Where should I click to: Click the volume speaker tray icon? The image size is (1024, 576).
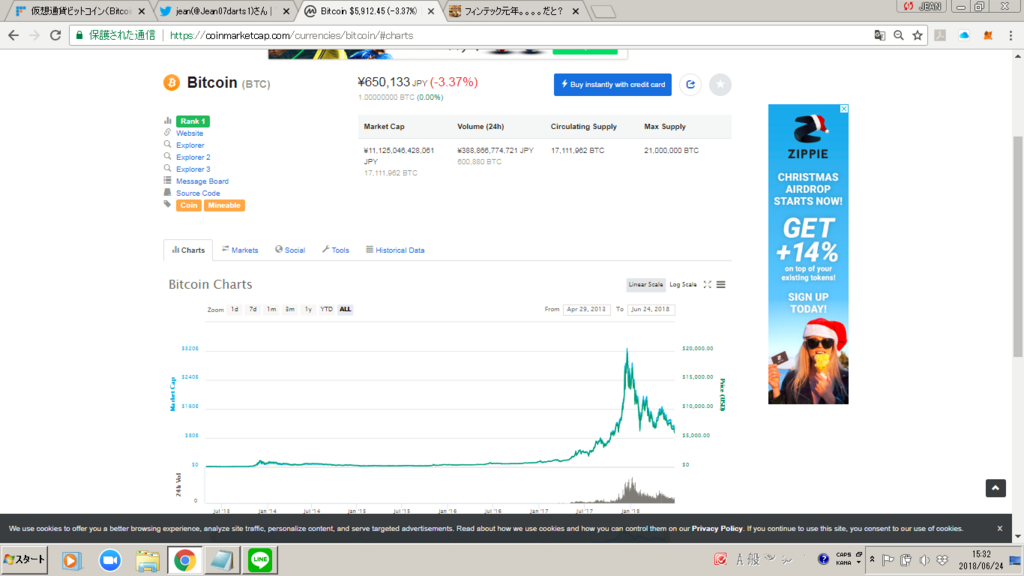click(x=924, y=560)
